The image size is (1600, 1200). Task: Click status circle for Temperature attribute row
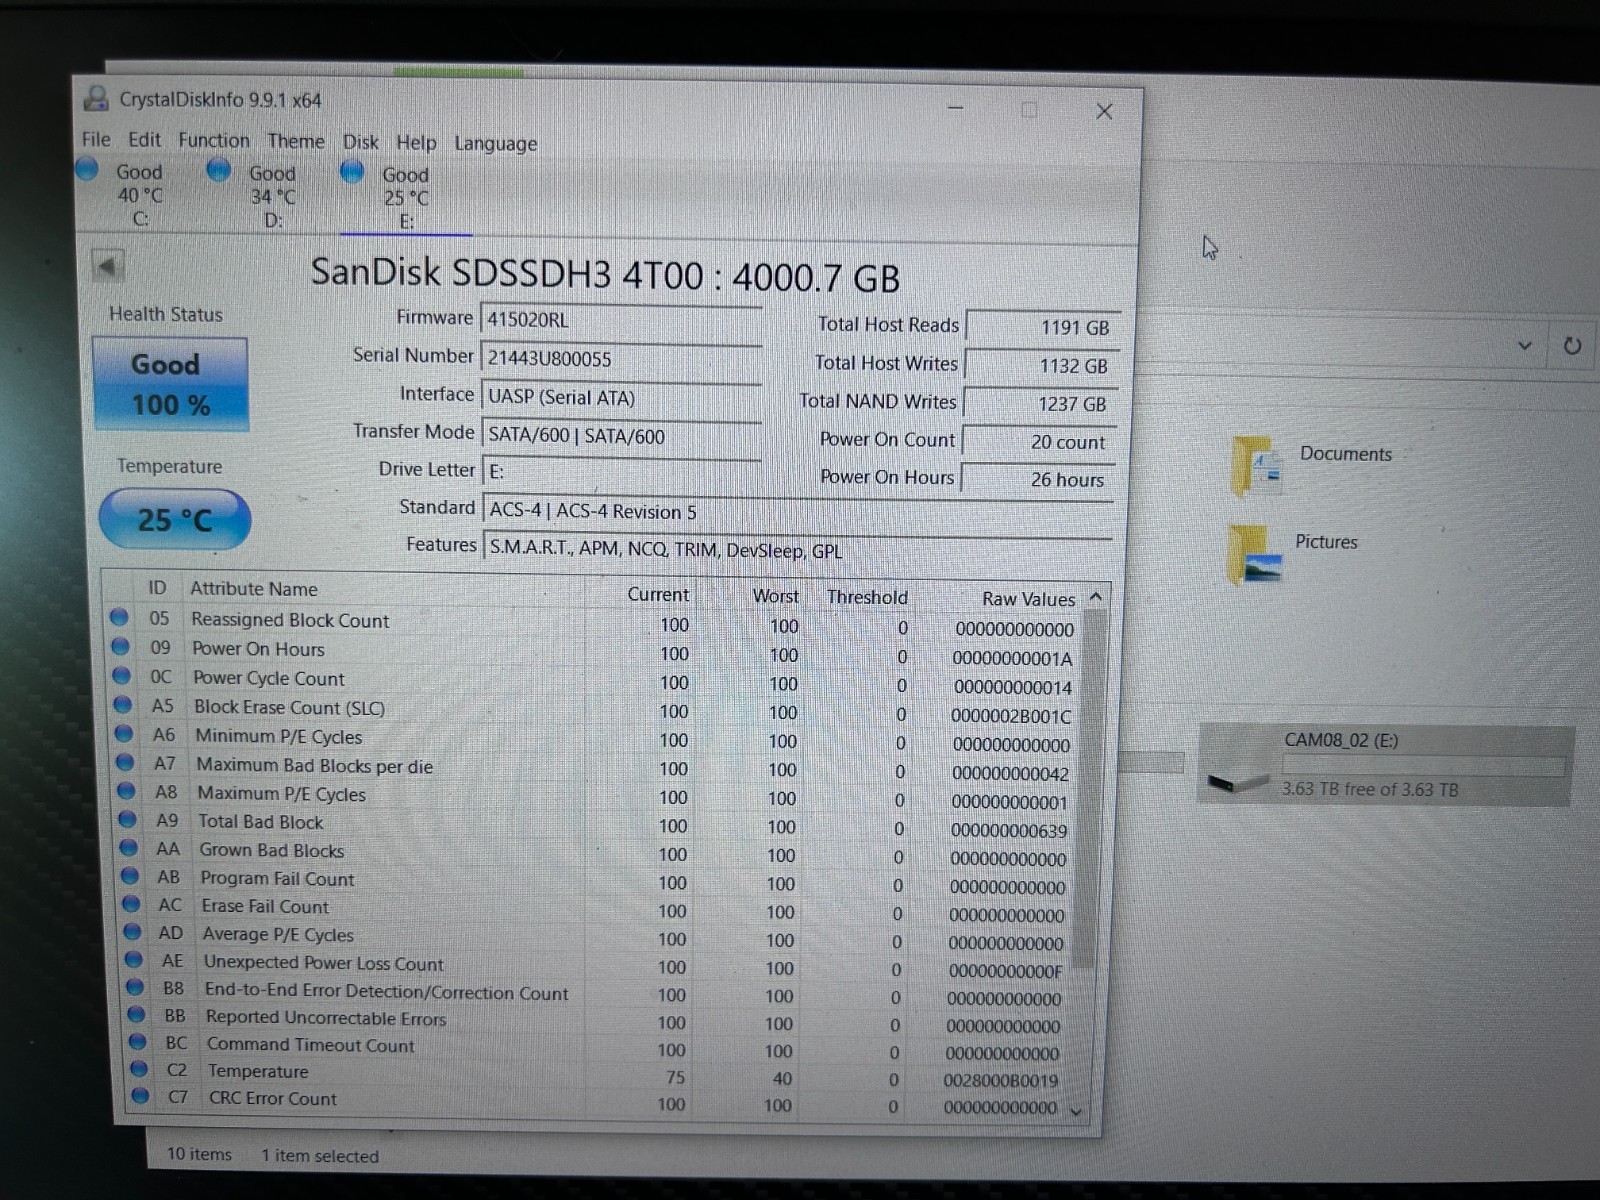click(139, 1068)
